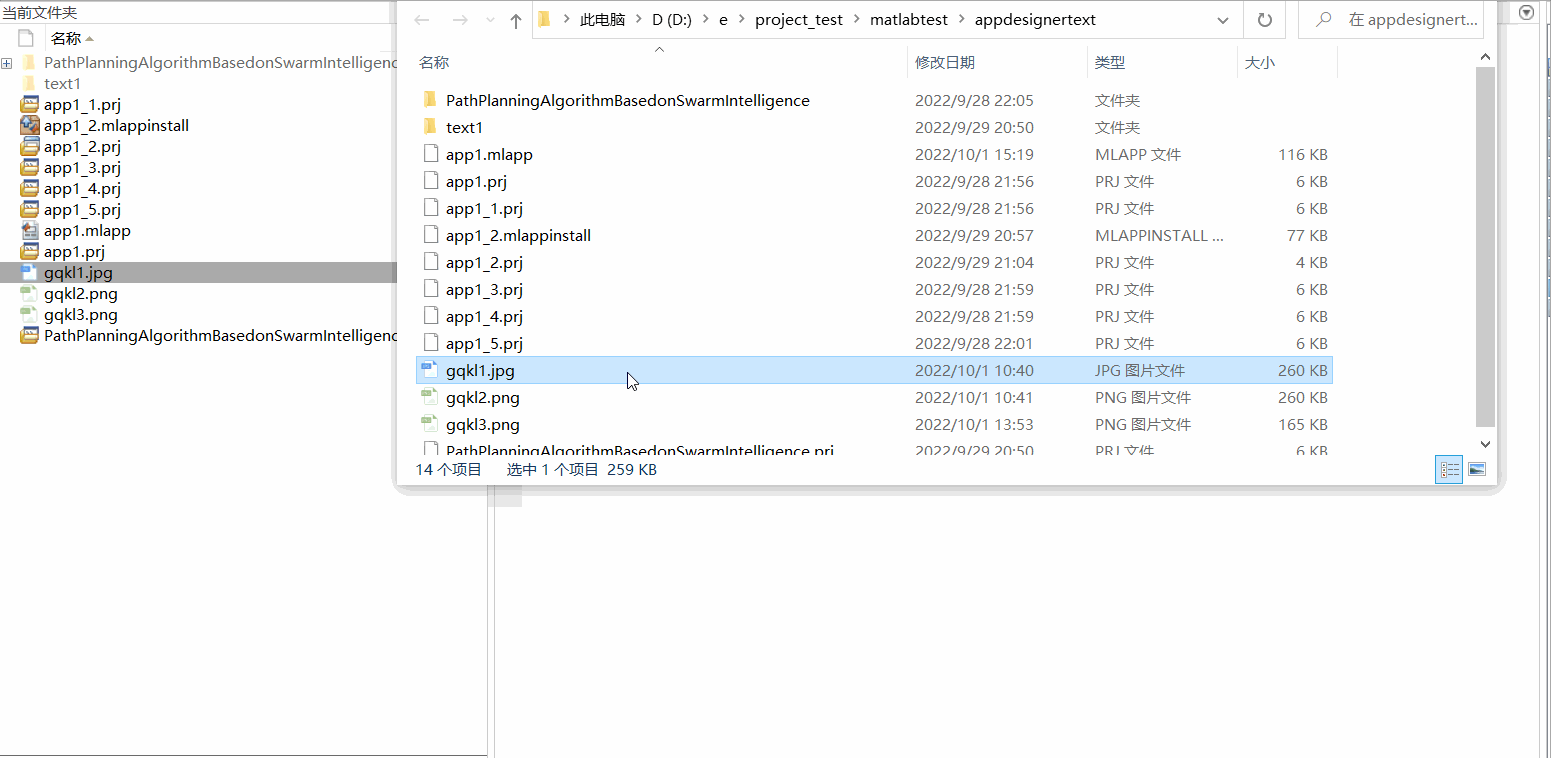Select text1 folder in MATLAB current folder

pos(62,84)
